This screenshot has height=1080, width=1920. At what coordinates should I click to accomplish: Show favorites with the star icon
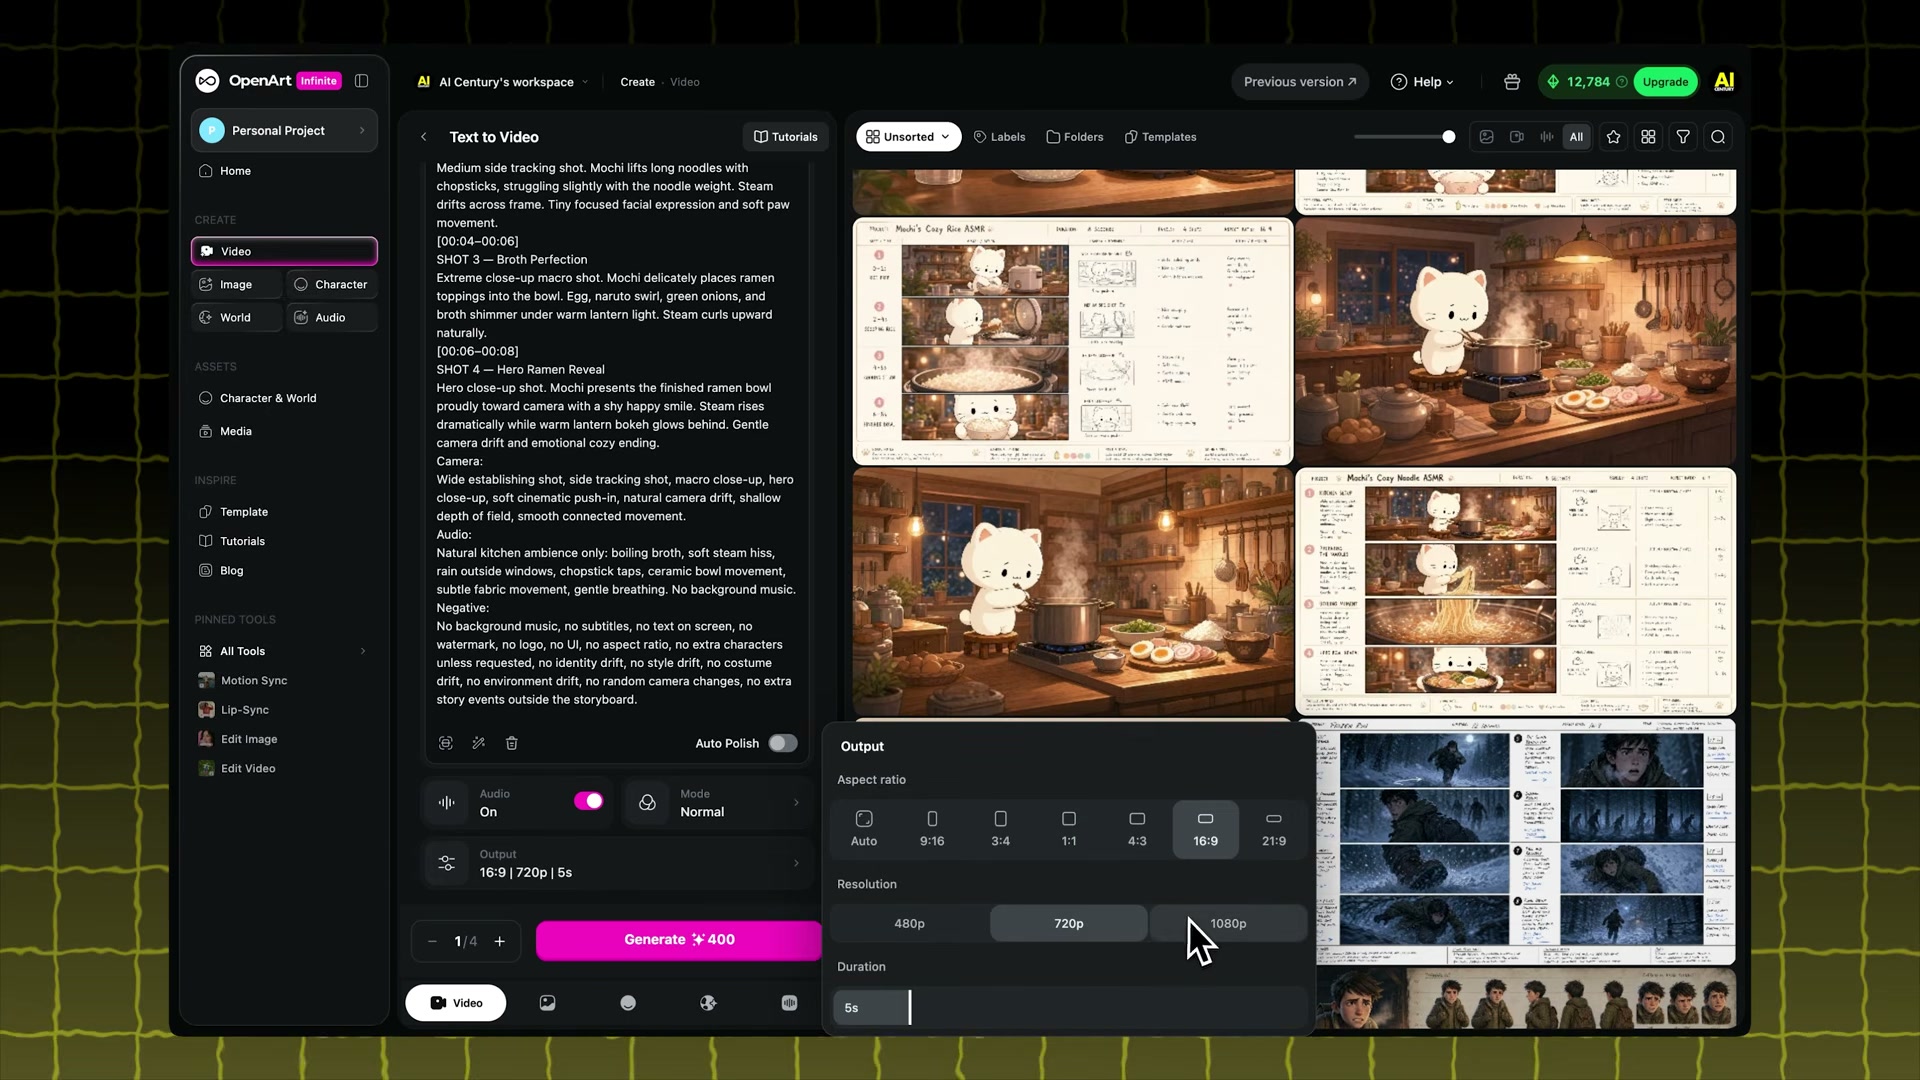(x=1613, y=137)
